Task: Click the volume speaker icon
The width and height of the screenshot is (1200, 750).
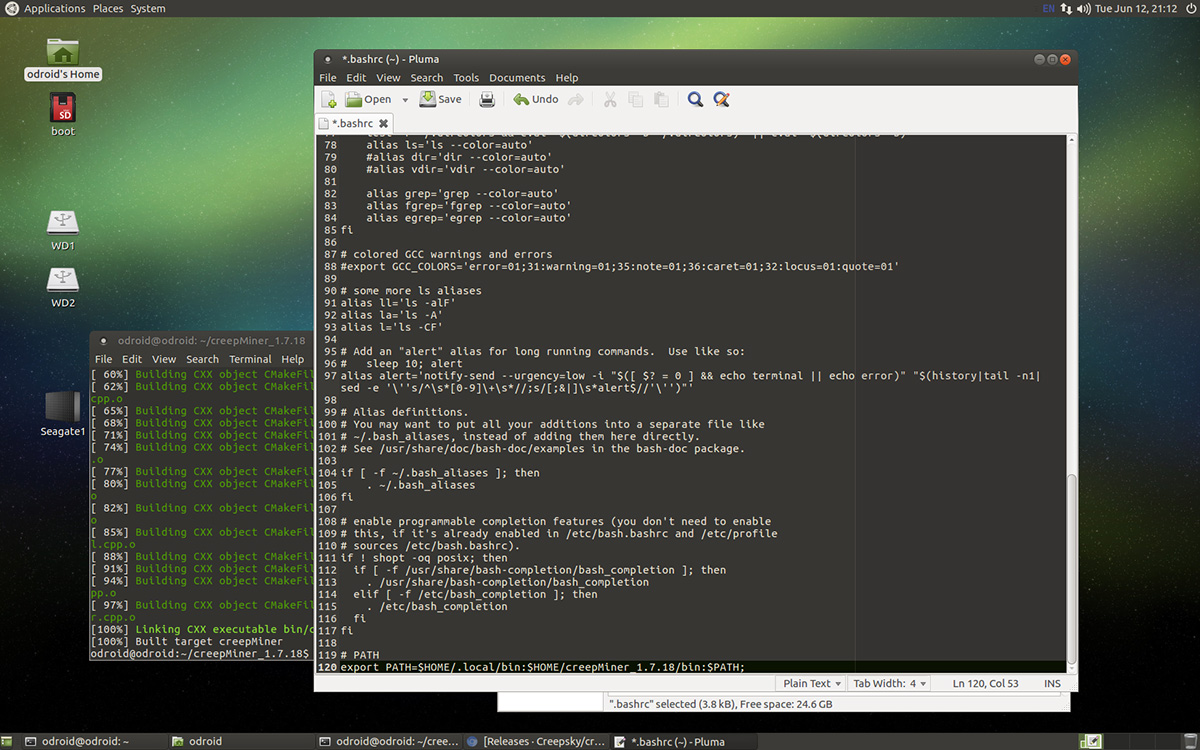Action: [x=1084, y=9]
